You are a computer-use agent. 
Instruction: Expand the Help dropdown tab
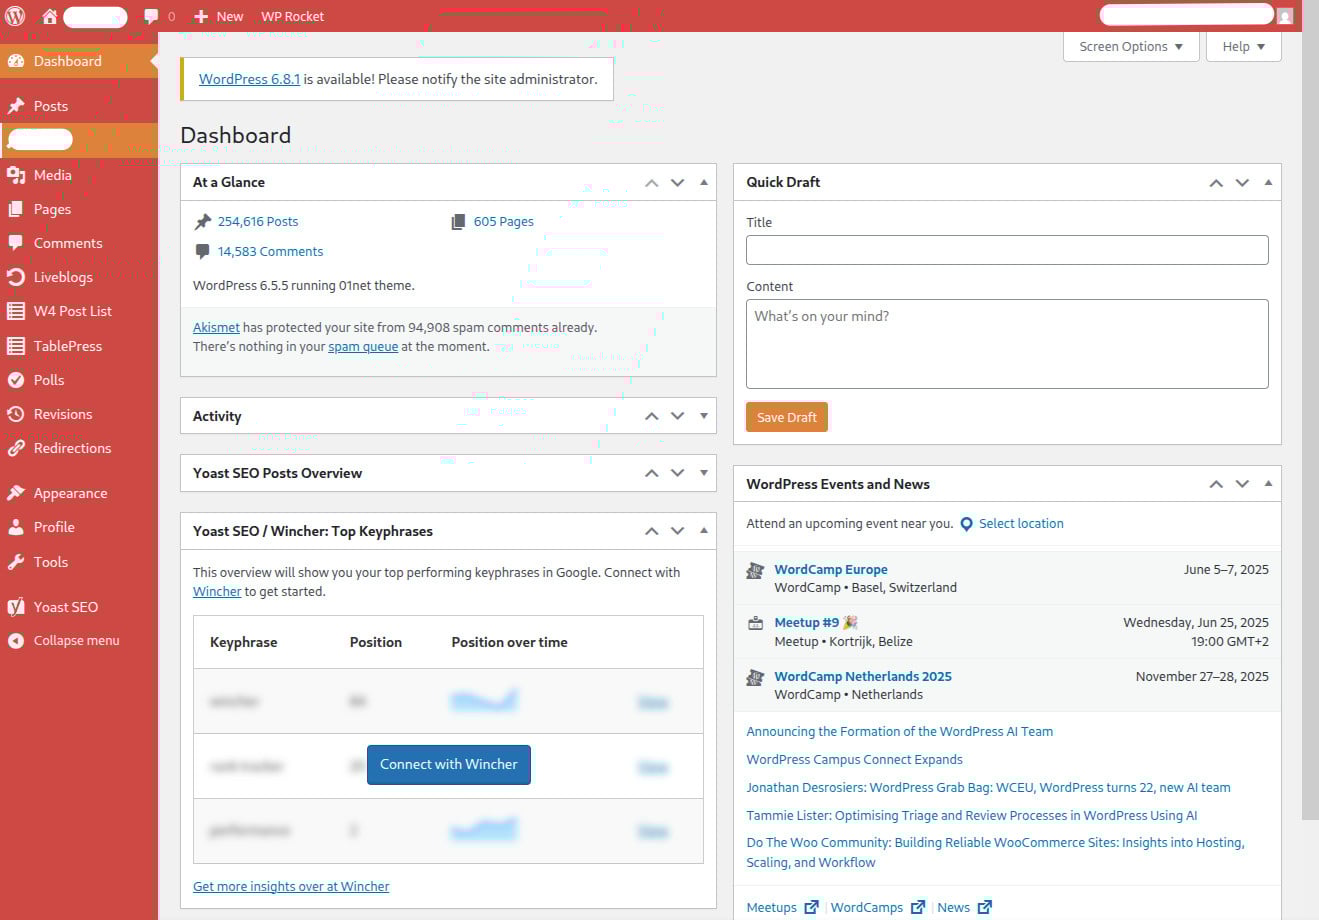point(1243,47)
